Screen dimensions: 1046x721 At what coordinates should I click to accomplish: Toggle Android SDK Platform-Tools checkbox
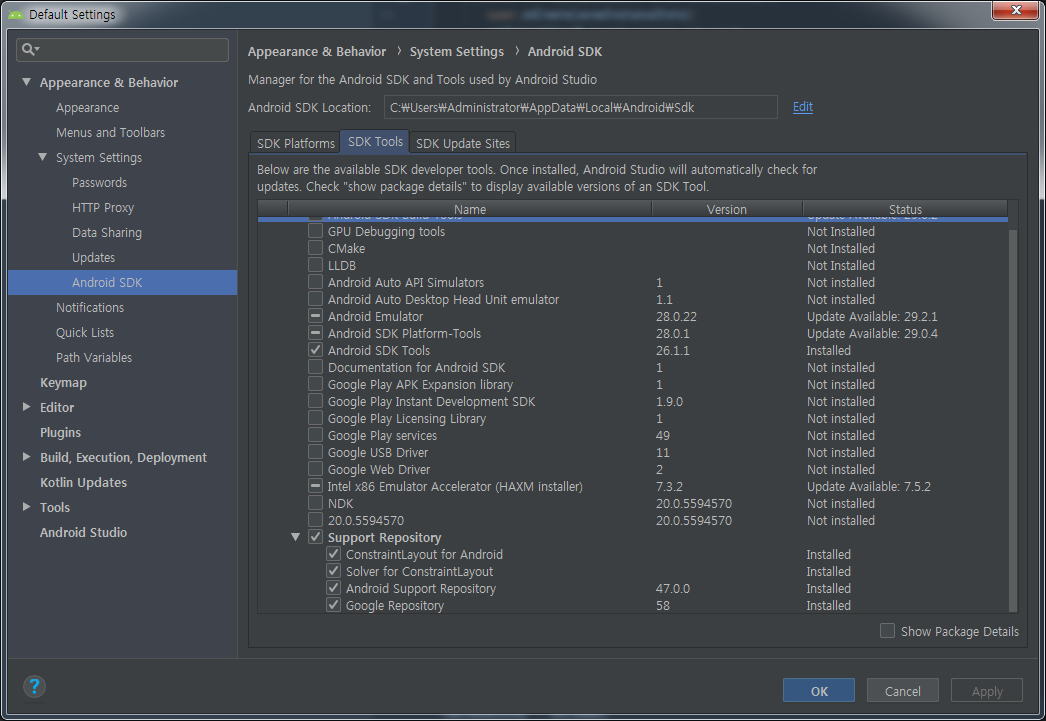tap(316, 333)
